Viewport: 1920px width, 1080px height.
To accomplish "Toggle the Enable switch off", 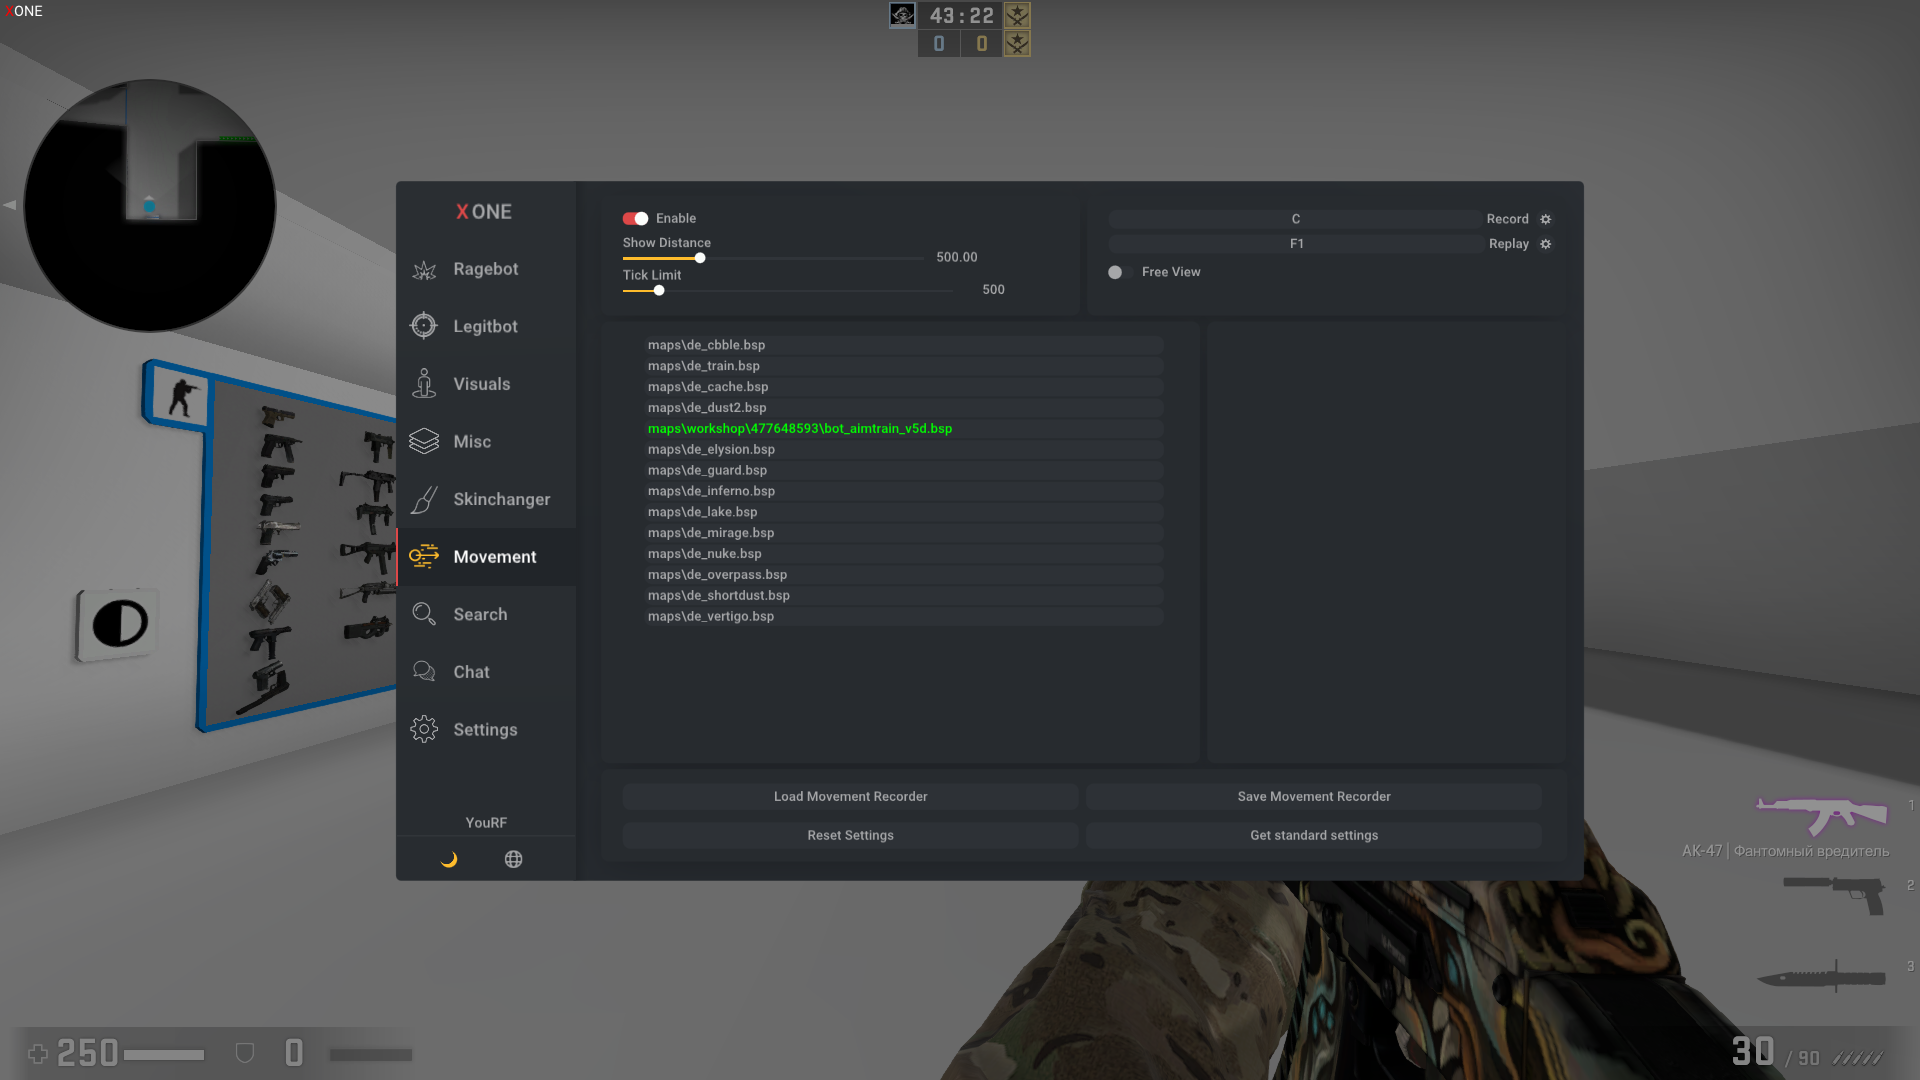I will click(636, 218).
